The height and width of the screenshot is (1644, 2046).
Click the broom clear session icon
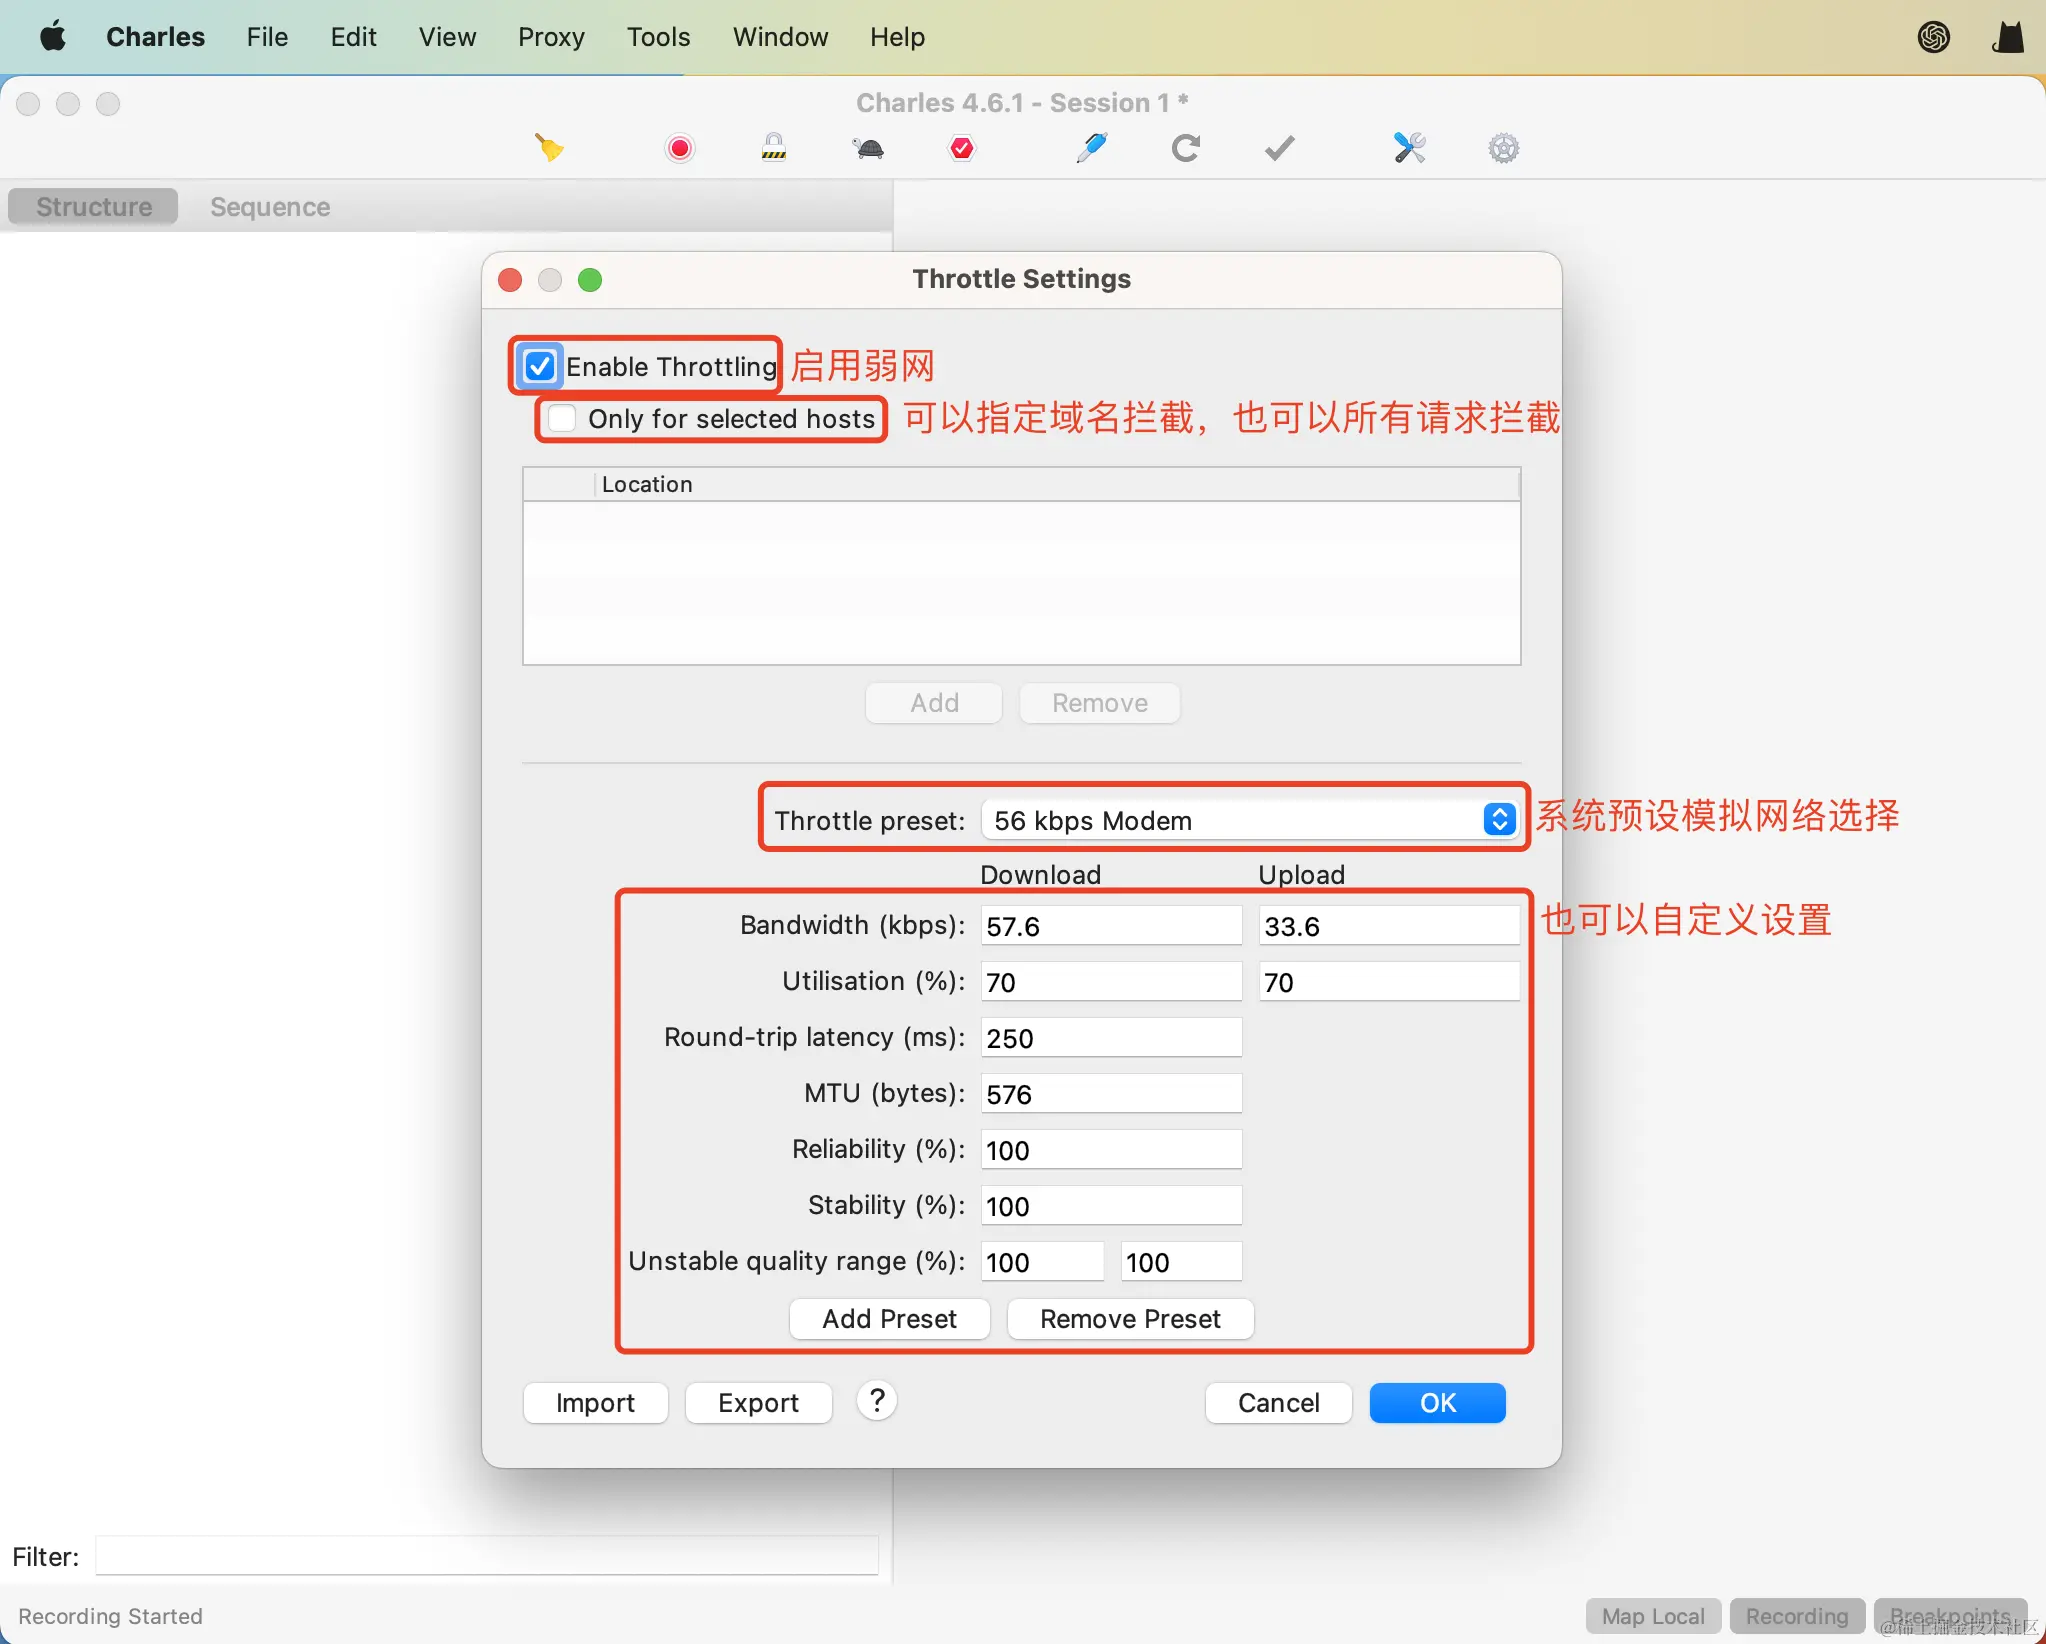pyautogui.click(x=549, y=148)
